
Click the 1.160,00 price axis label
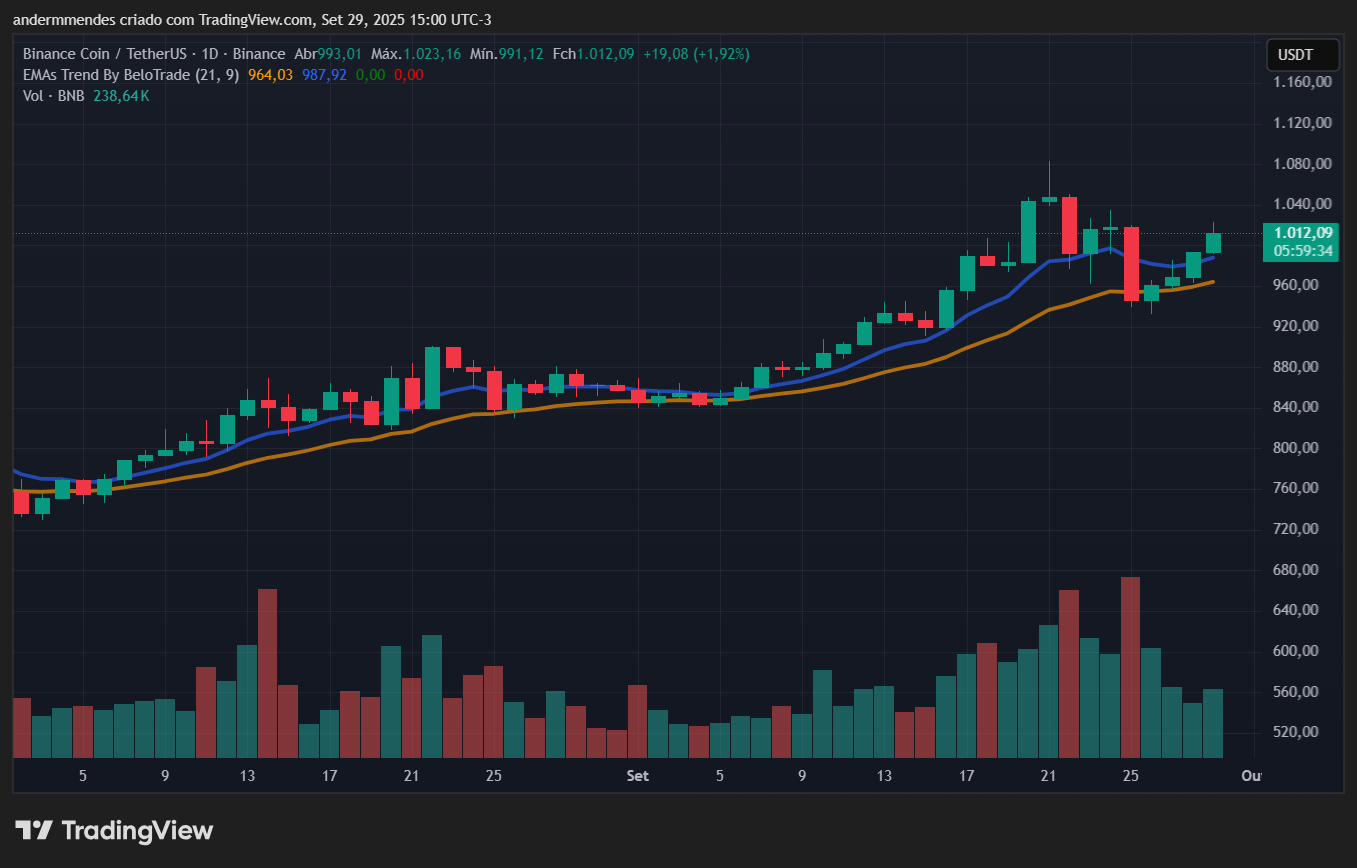click(1302, 82)
